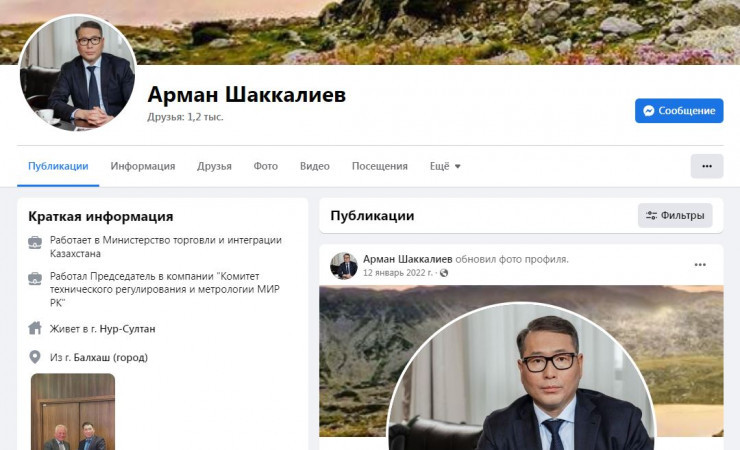Click the house icon beside Живет
This screenshot has height=450, width=740.
click(x=35, y=328)
